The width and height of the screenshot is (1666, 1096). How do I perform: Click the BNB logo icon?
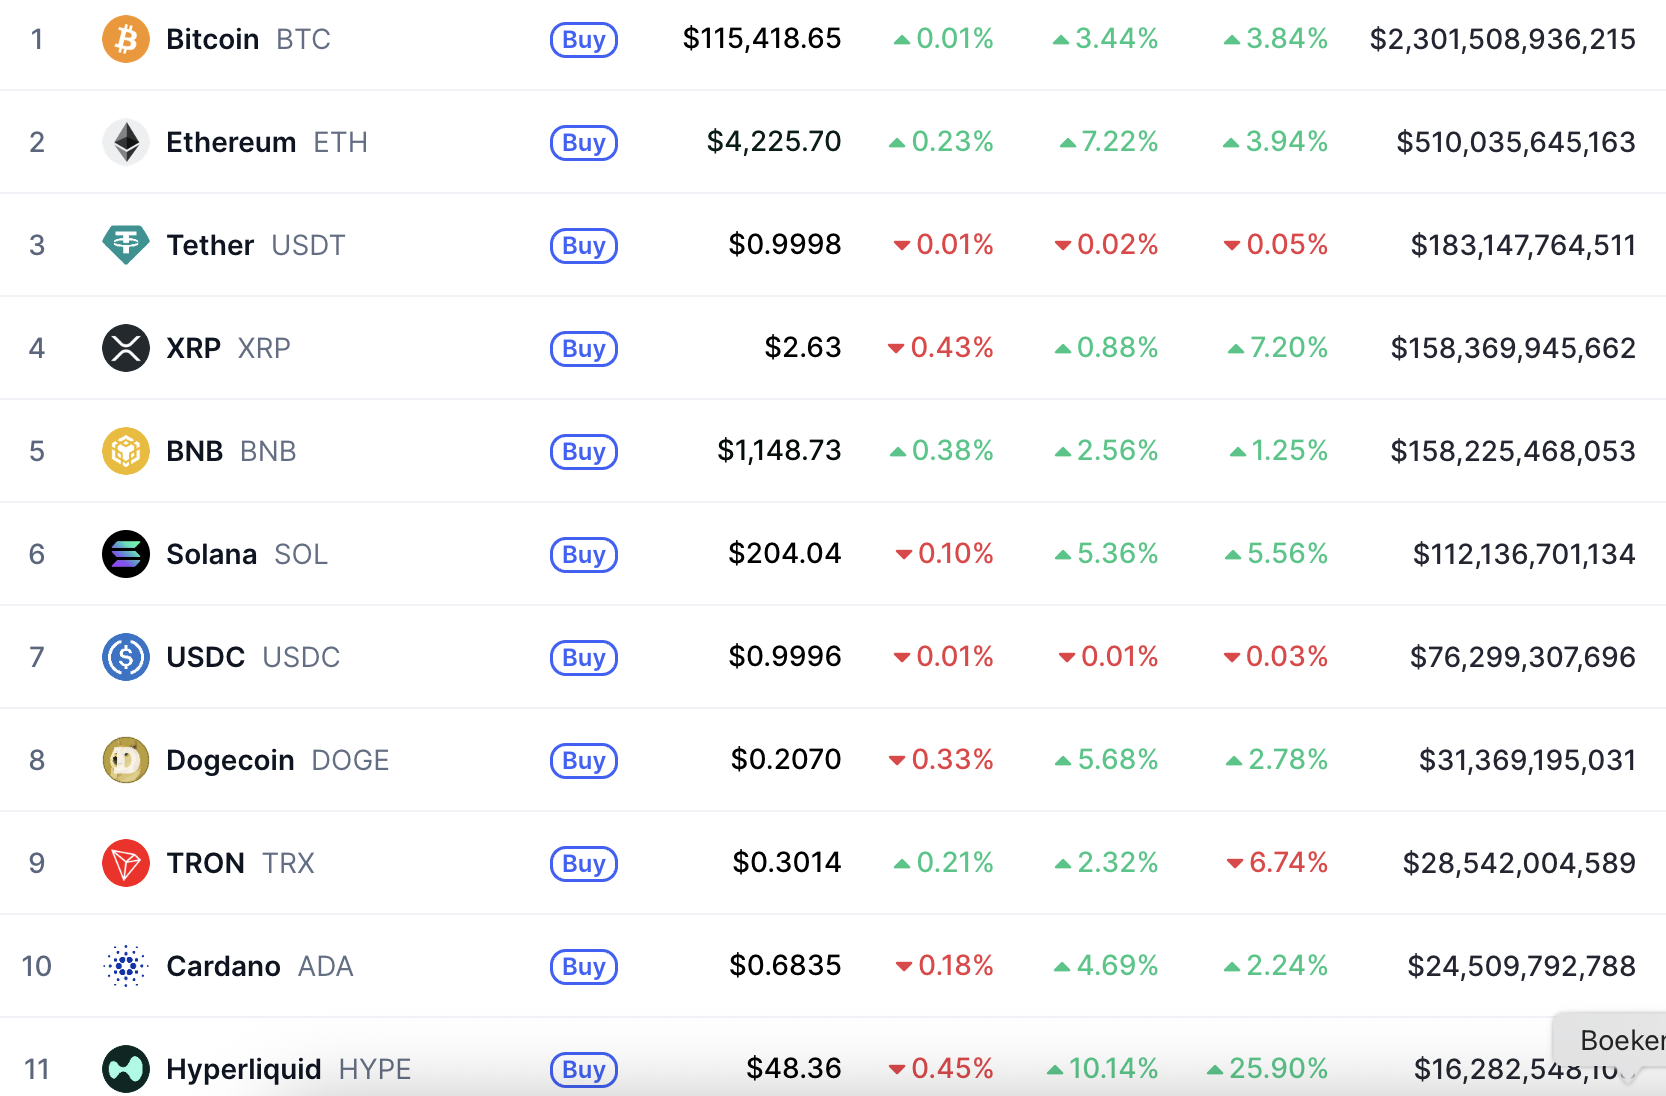[126, 451]
